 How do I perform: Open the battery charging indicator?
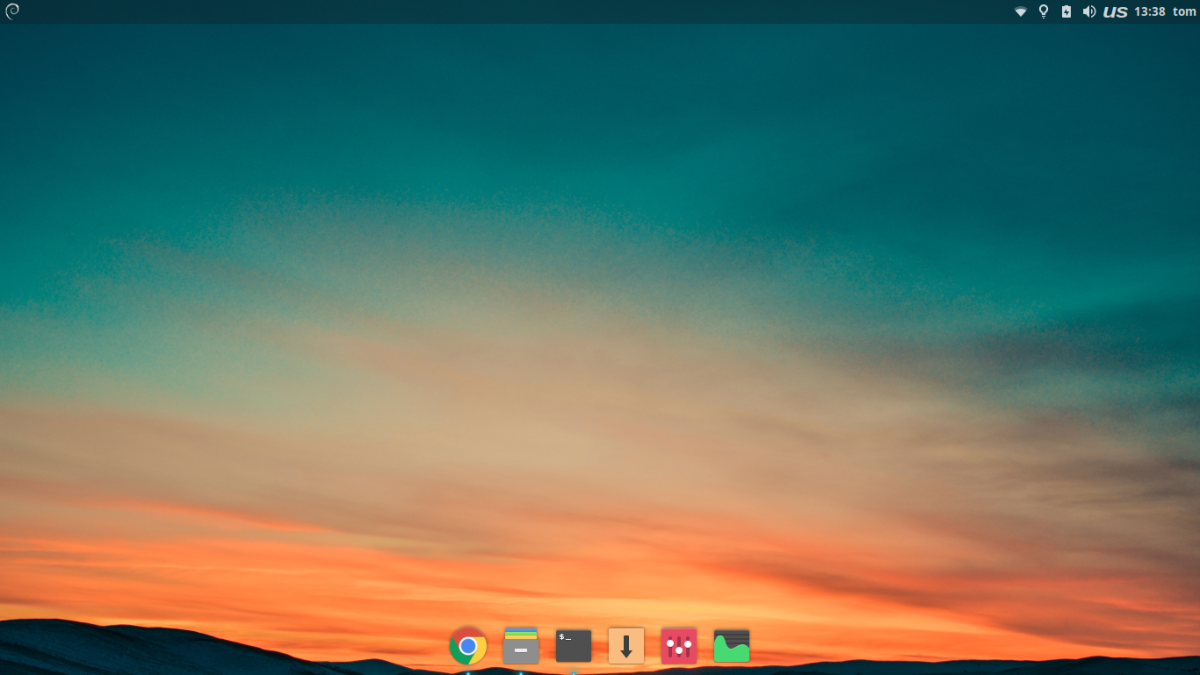click(x=1066, y=12)
